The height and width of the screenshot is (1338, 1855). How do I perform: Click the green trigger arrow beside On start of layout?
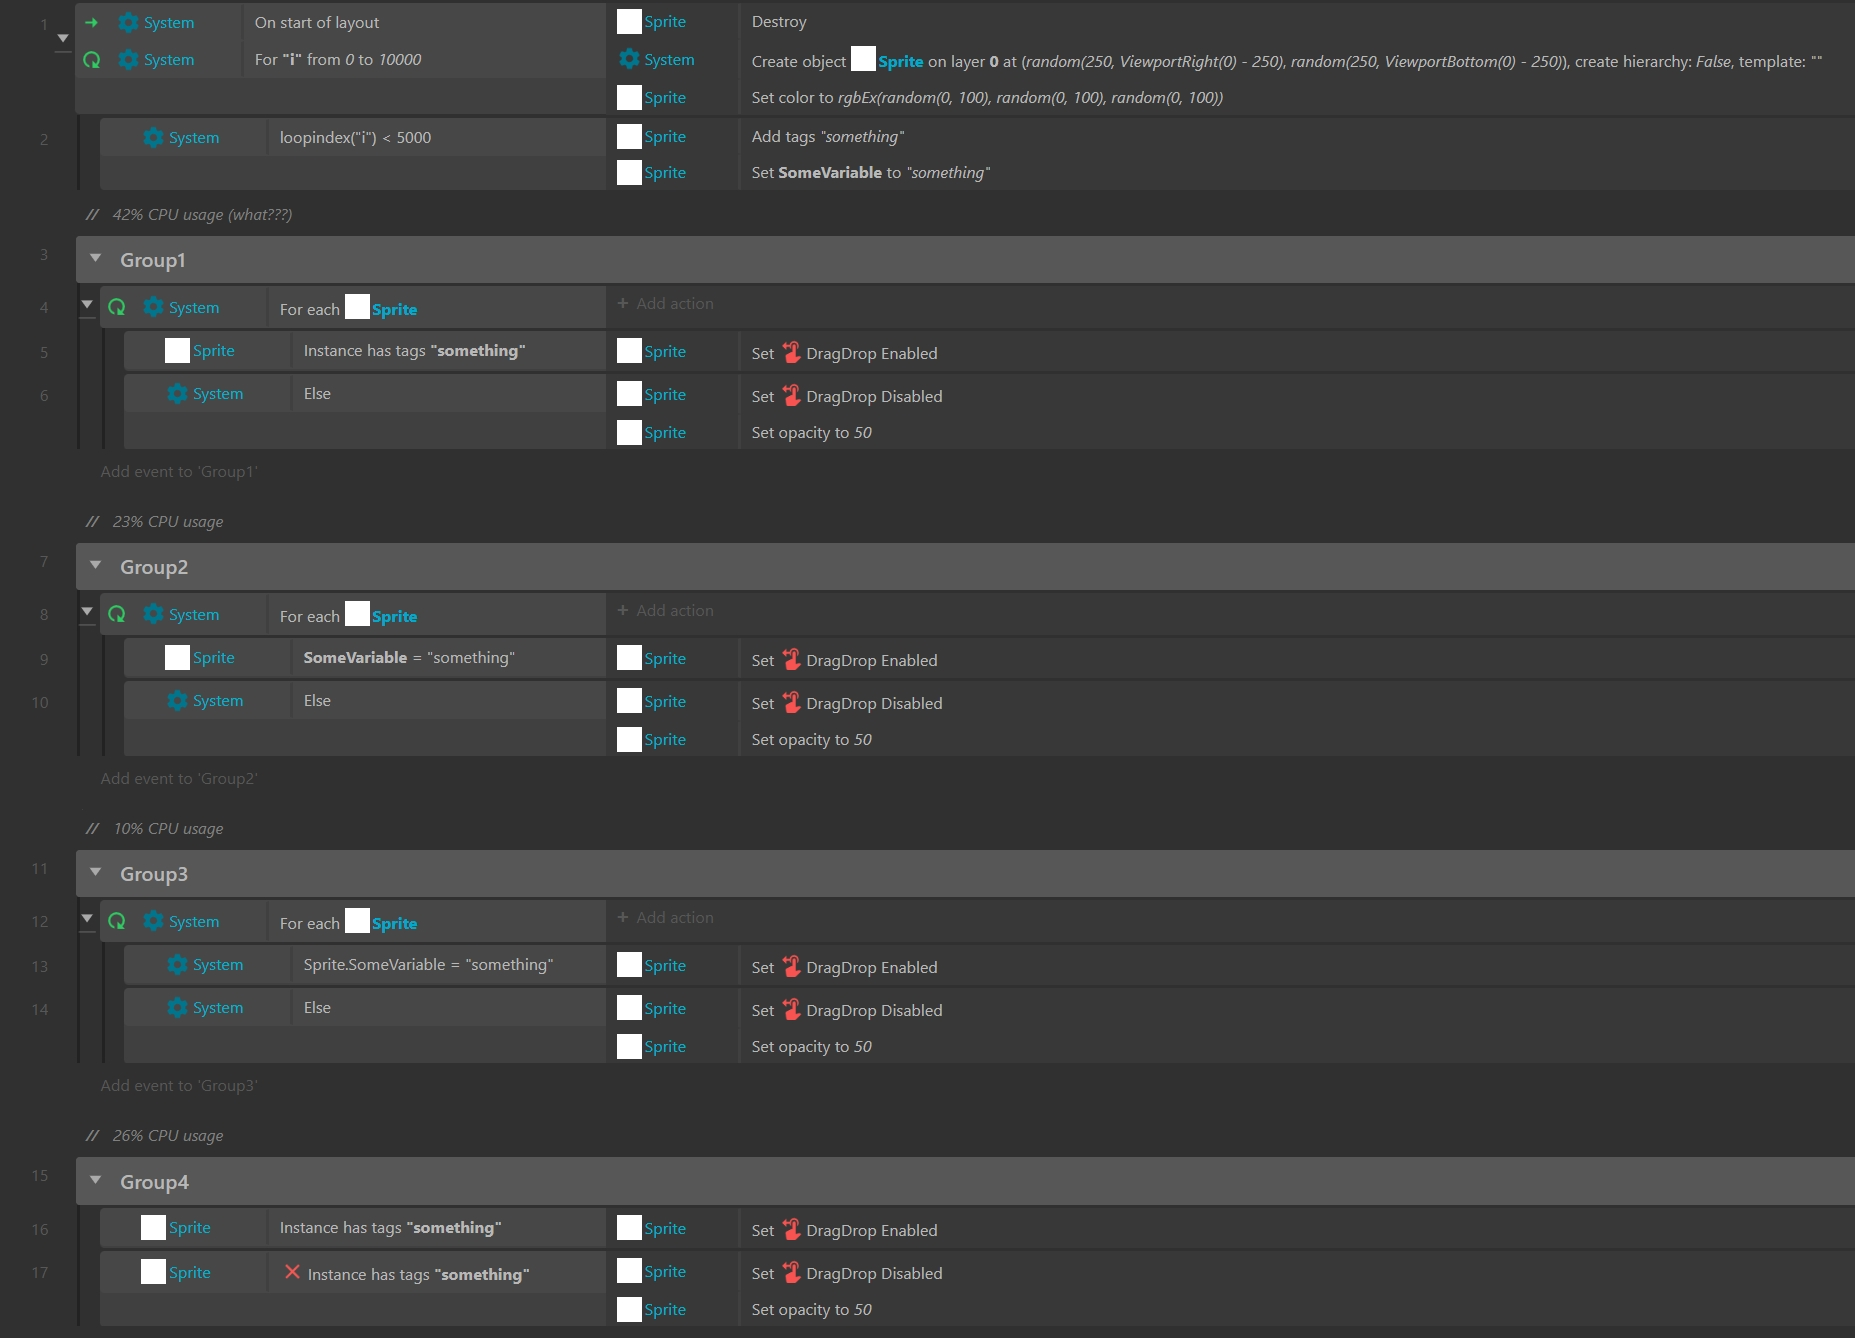[91, 23]
